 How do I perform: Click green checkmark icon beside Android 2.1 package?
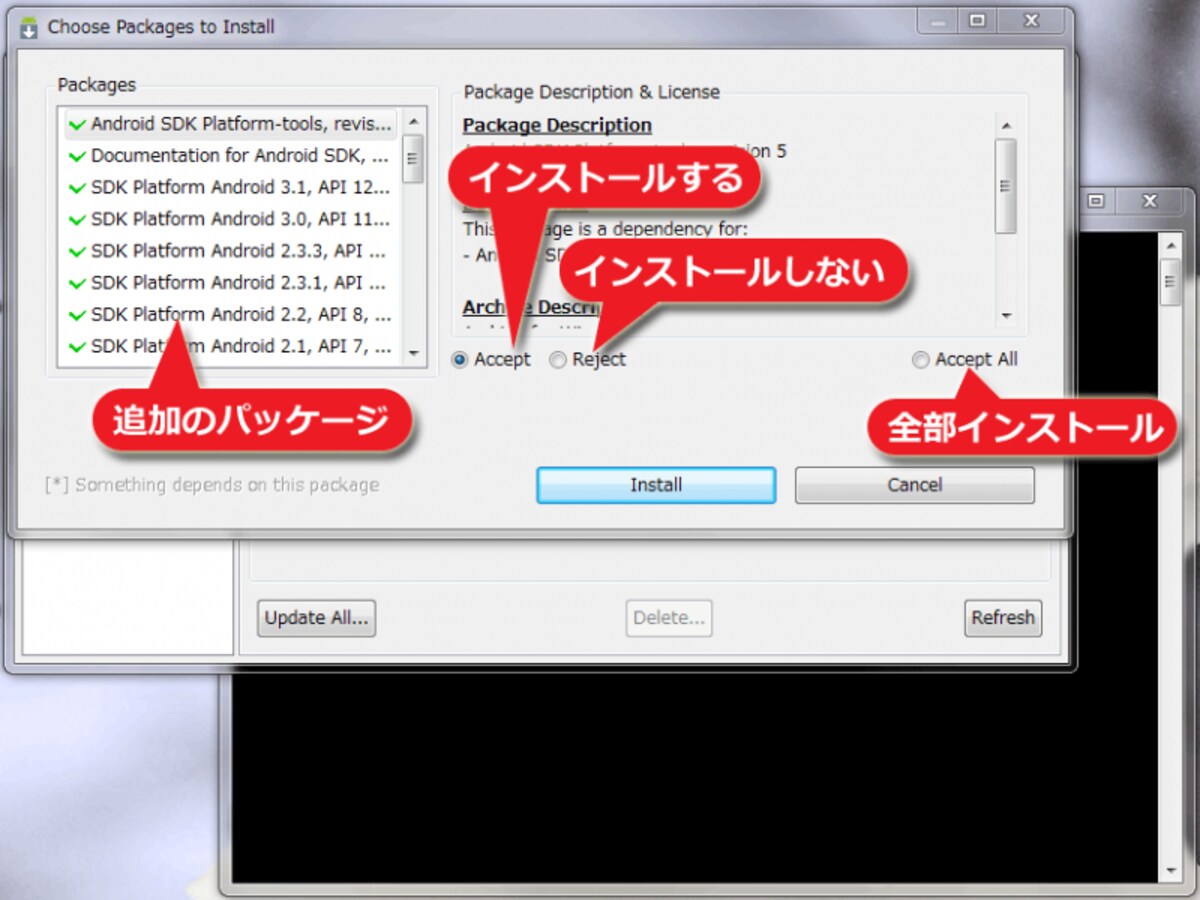(x=77, y=348)
